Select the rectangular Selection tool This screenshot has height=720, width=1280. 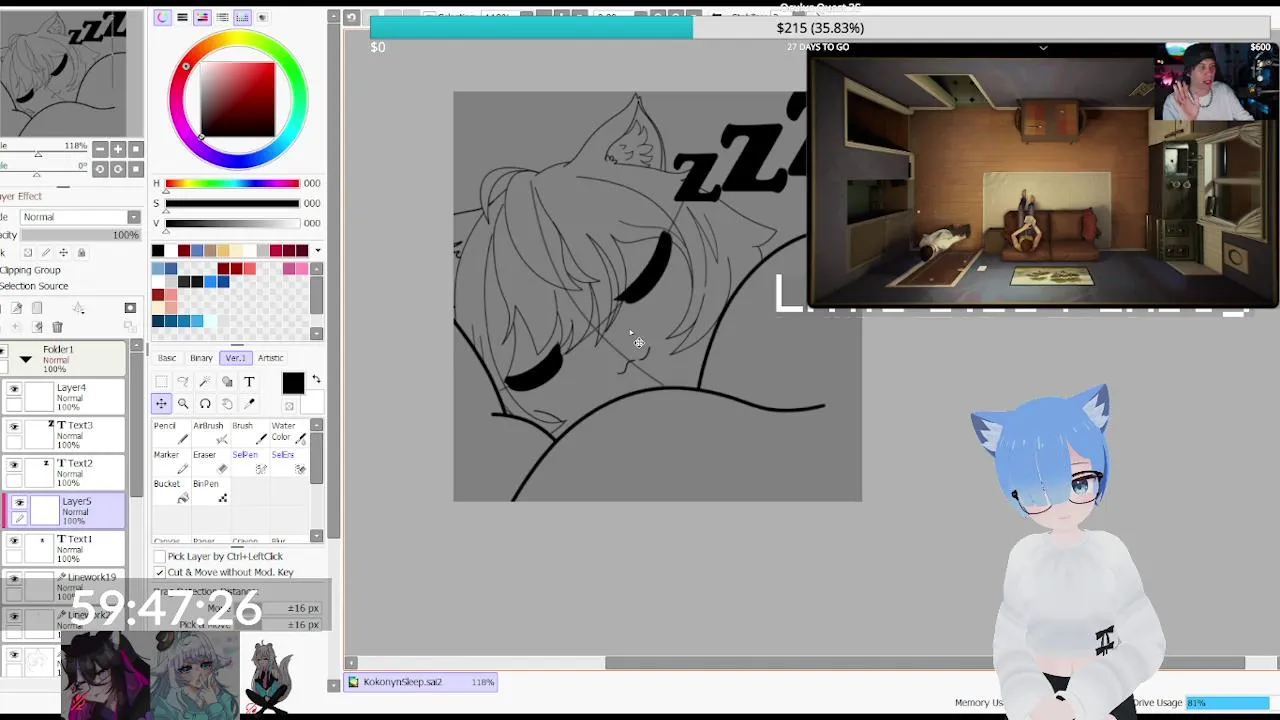tap(161, 382)
